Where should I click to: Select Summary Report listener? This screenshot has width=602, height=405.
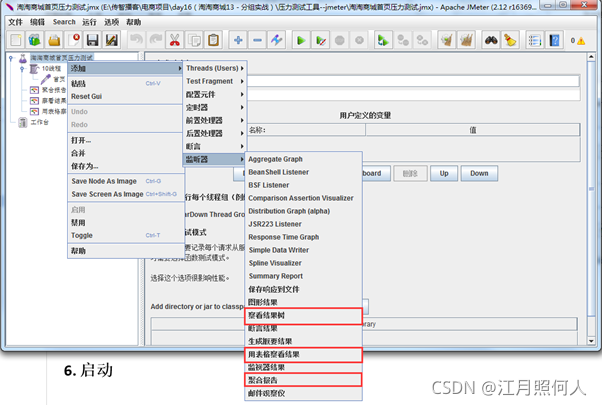pyautogui.click(x=303, y=276)
